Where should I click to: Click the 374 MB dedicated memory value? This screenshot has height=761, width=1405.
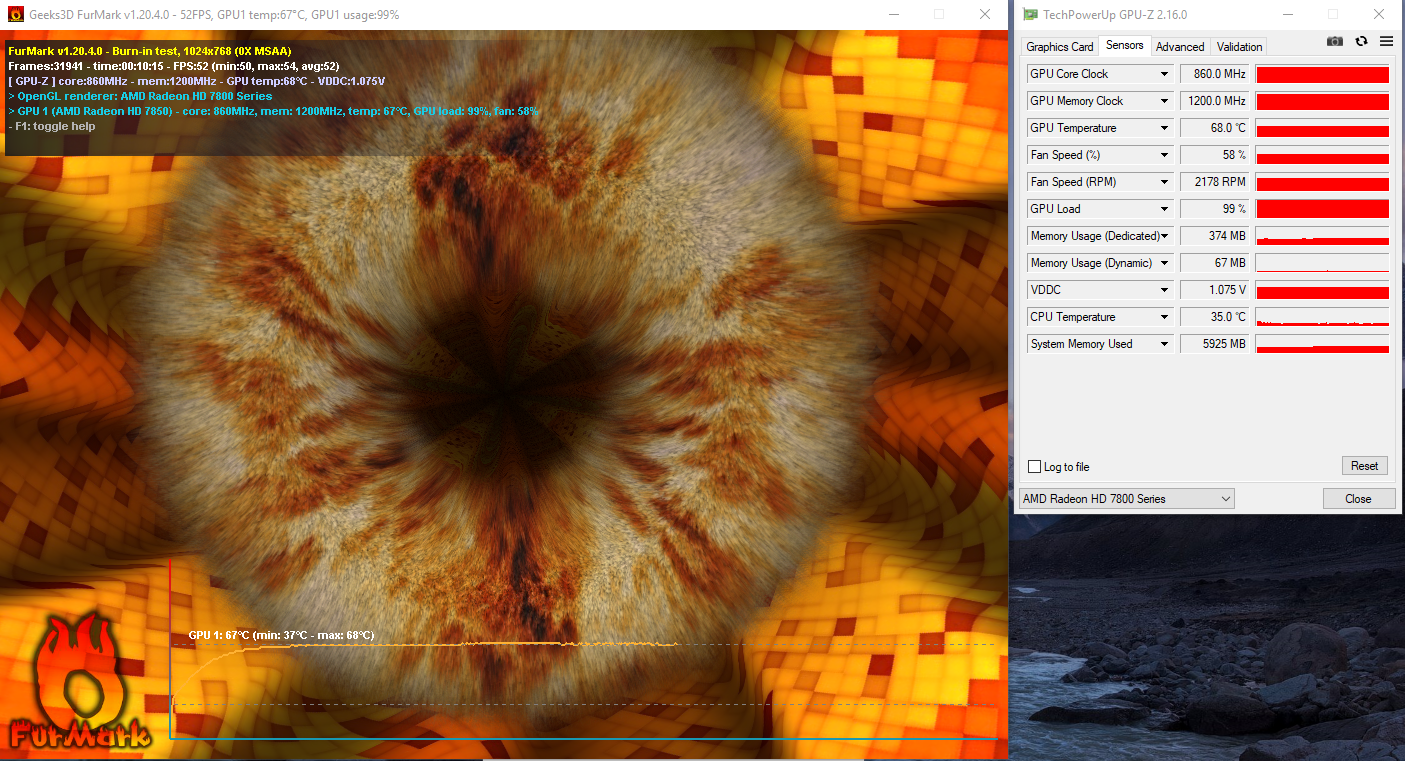point(1214,236)
